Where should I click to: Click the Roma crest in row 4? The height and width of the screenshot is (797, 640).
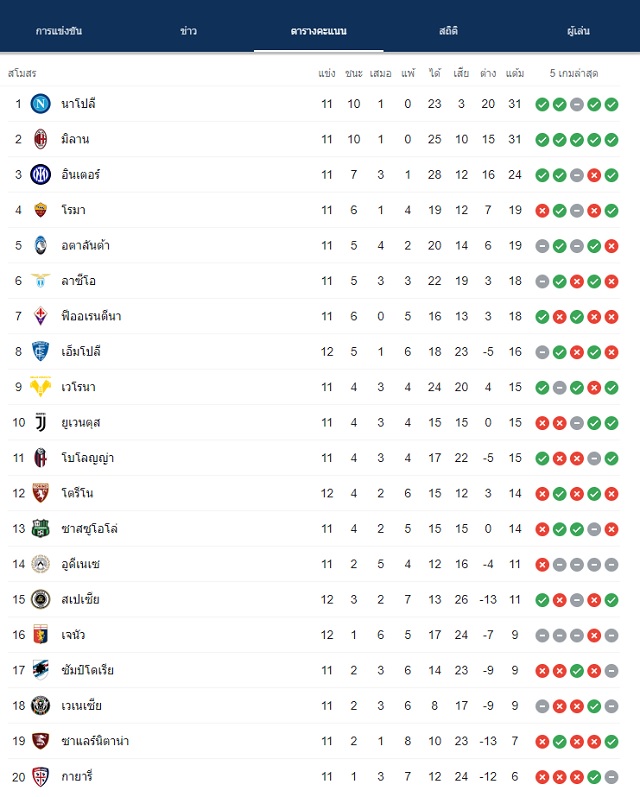pyautogui.click(x=41, y=210)
